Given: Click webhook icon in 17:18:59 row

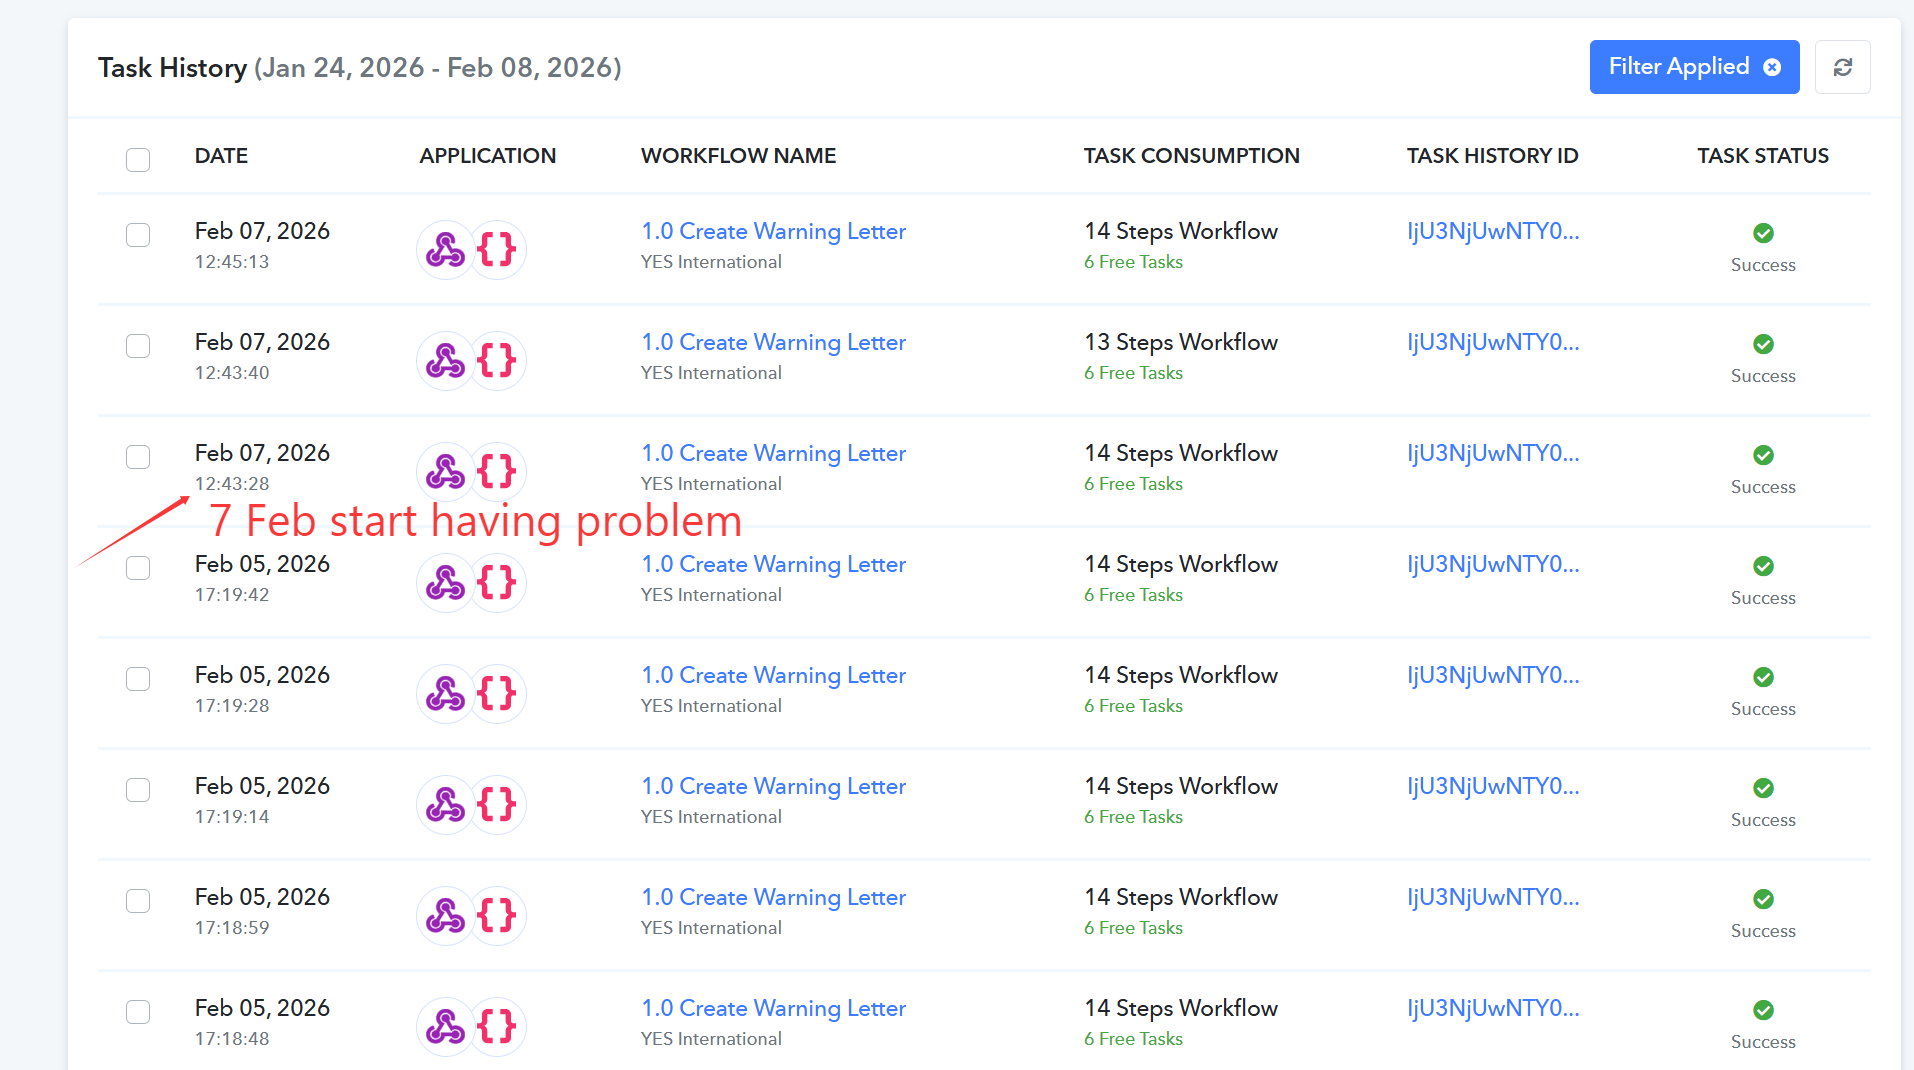Looking at the screenshot, I should (x=445, y=915).
